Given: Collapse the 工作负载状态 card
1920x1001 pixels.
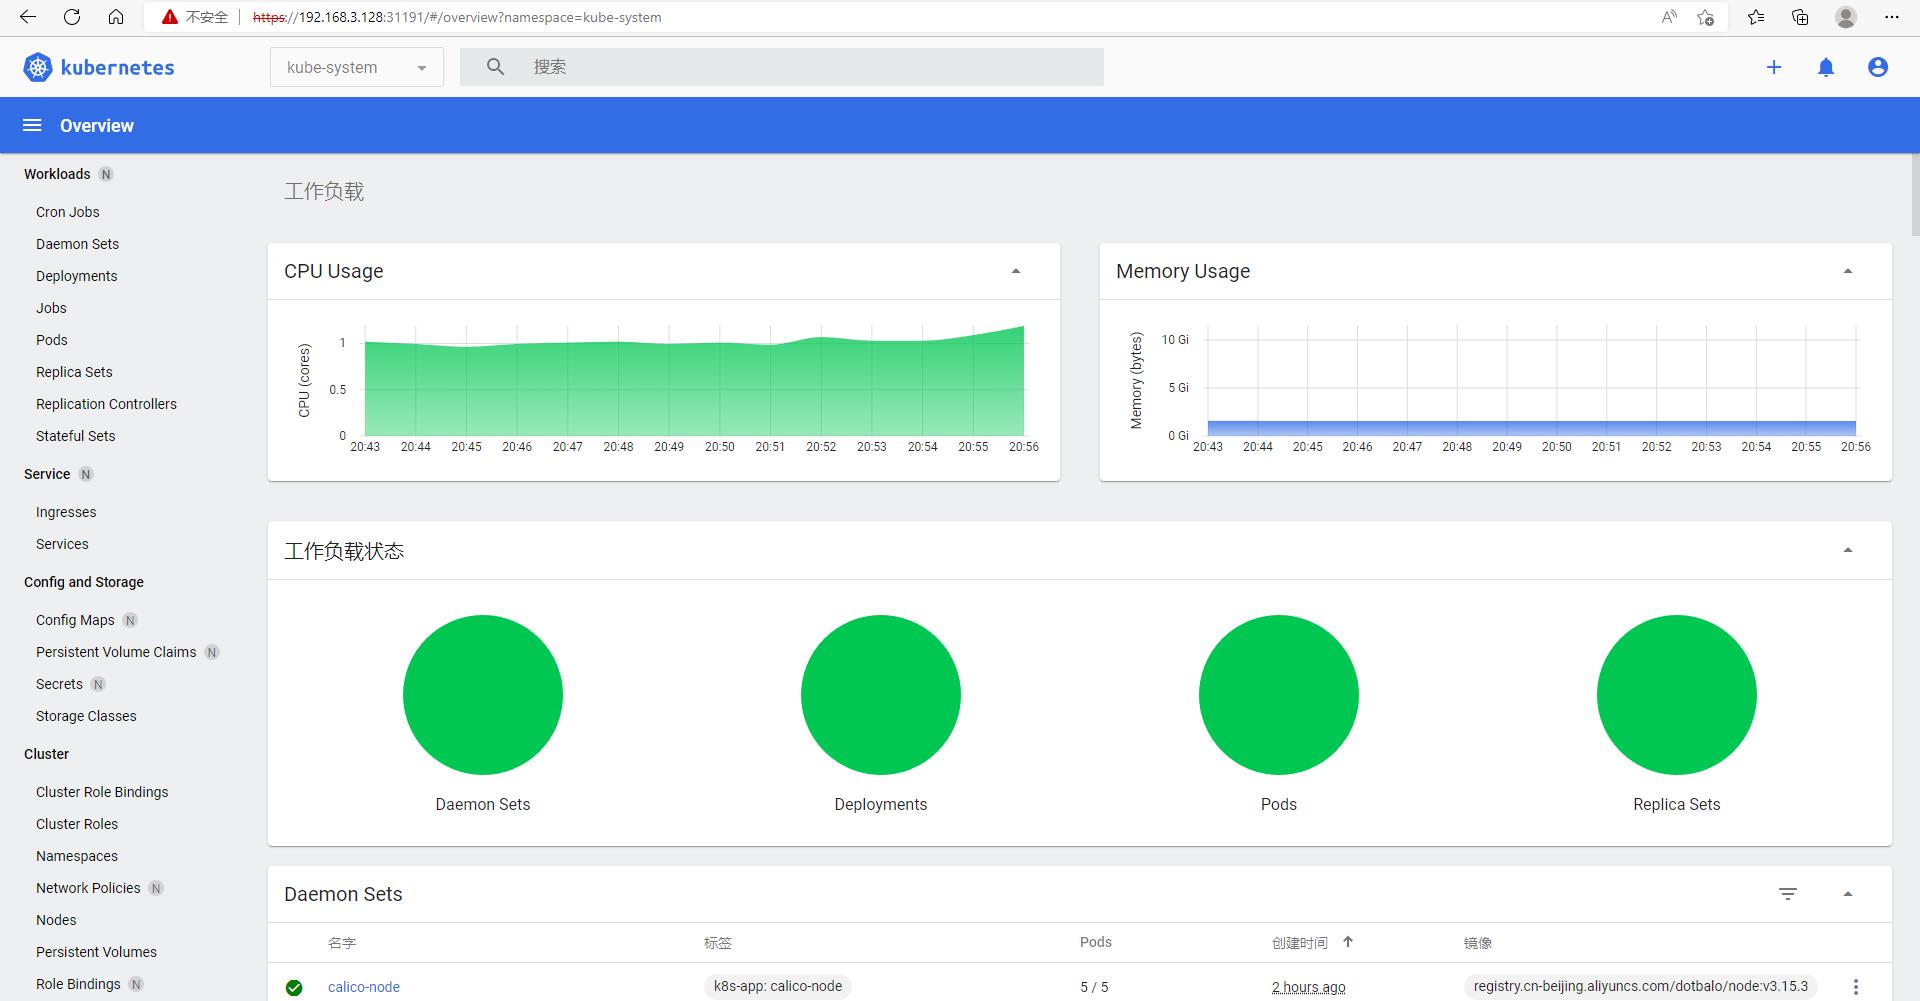Looking at the screenshot, I should click(x=1848, y=550).
